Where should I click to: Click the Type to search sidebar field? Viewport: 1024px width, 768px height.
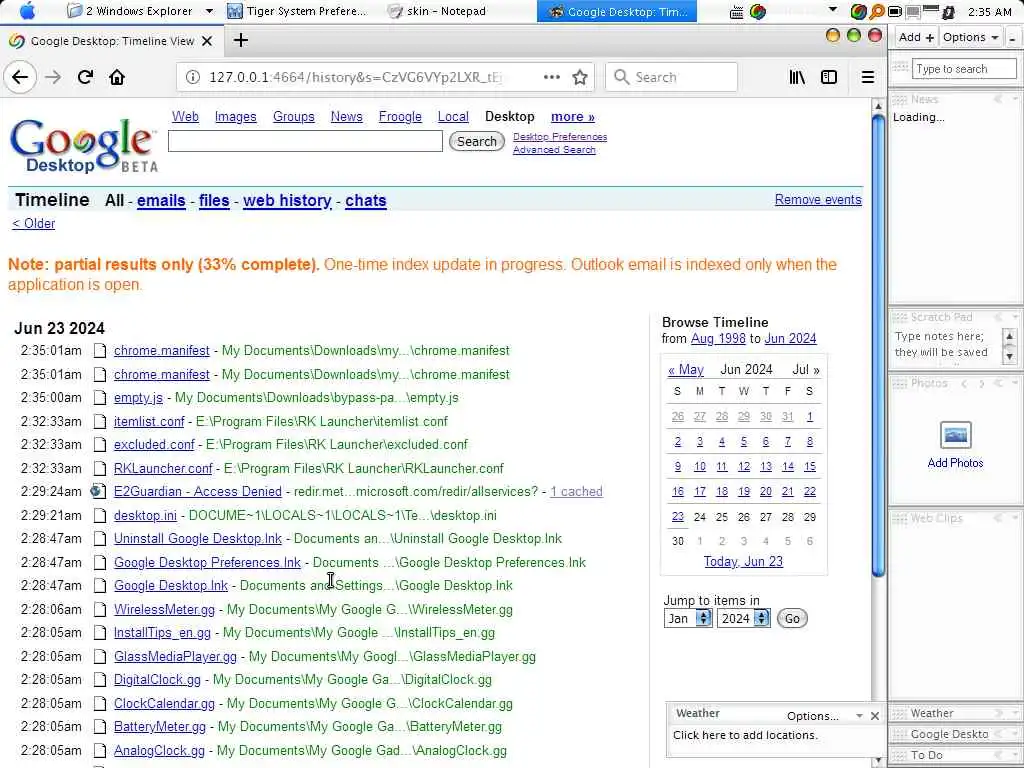tap(965, 69)
